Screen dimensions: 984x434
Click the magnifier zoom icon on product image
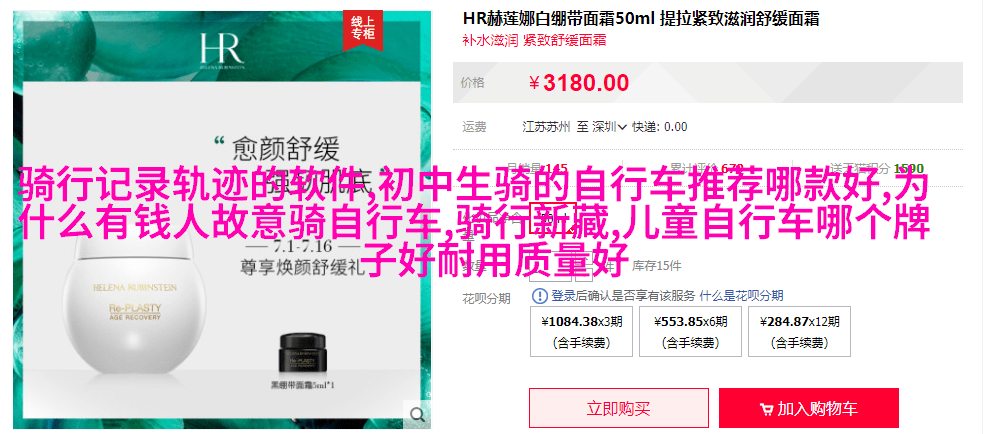pos(417,414)
